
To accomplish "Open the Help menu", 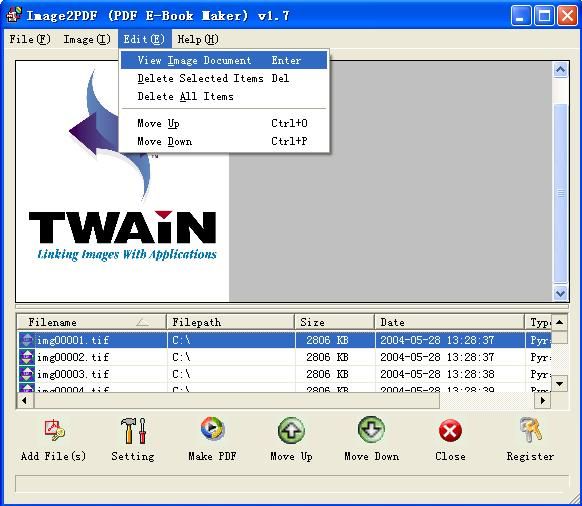I will (198, 39).
